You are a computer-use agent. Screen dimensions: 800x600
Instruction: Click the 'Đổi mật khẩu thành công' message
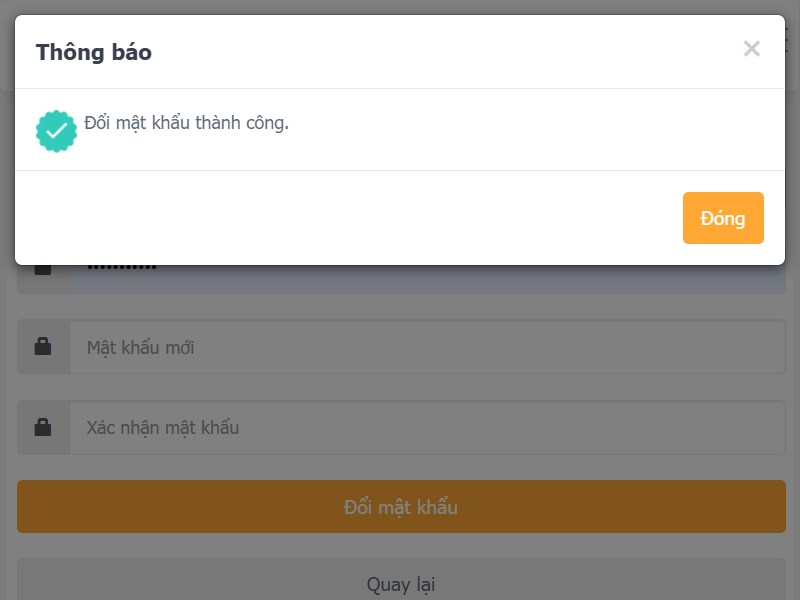coord(186,123)
